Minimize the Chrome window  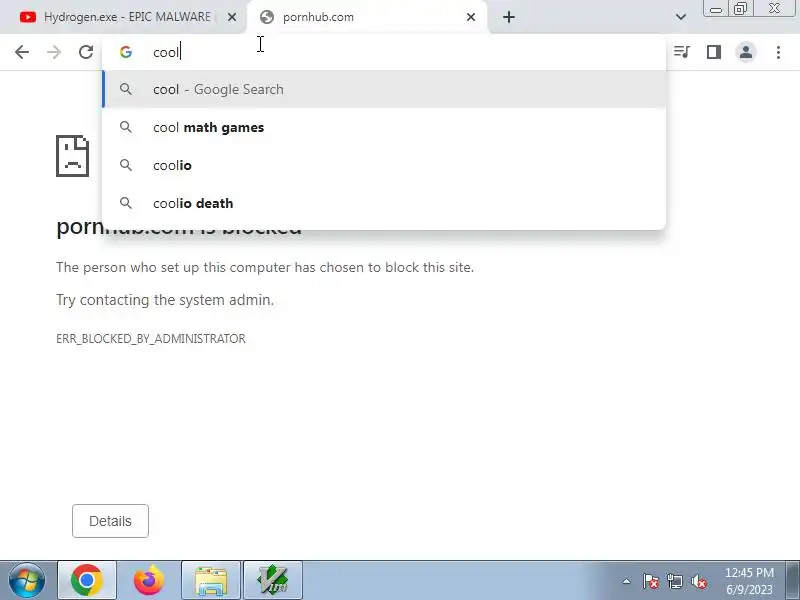click(x=716, y=9)
